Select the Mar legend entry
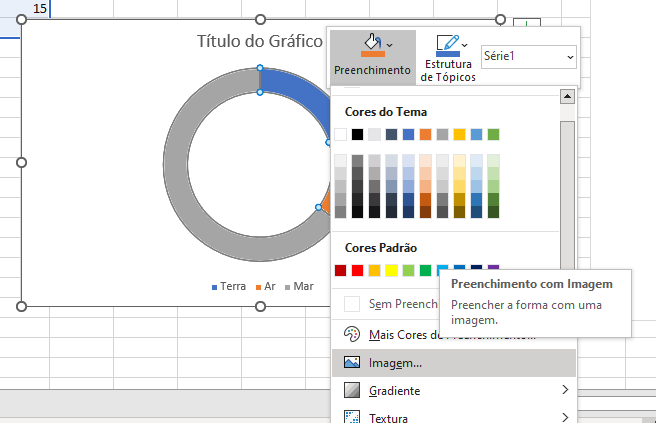 299,286
